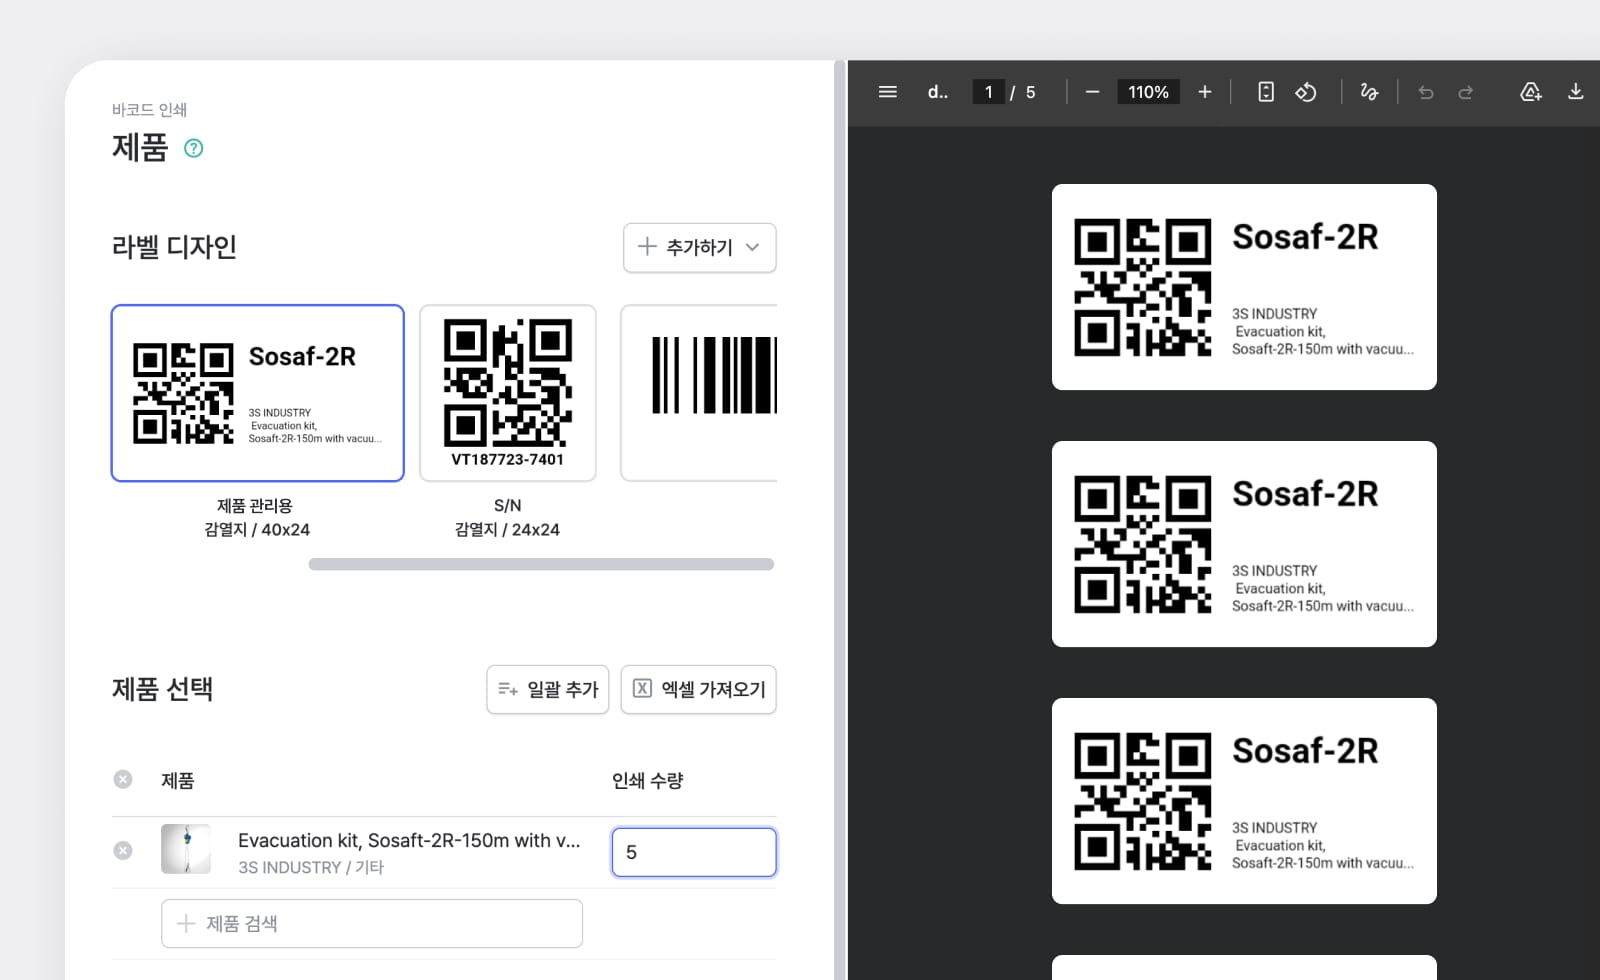Viewport: 1600px width, 980px height.
Task: Select the barcode label design thumbnail
Action: click(699, 393)
